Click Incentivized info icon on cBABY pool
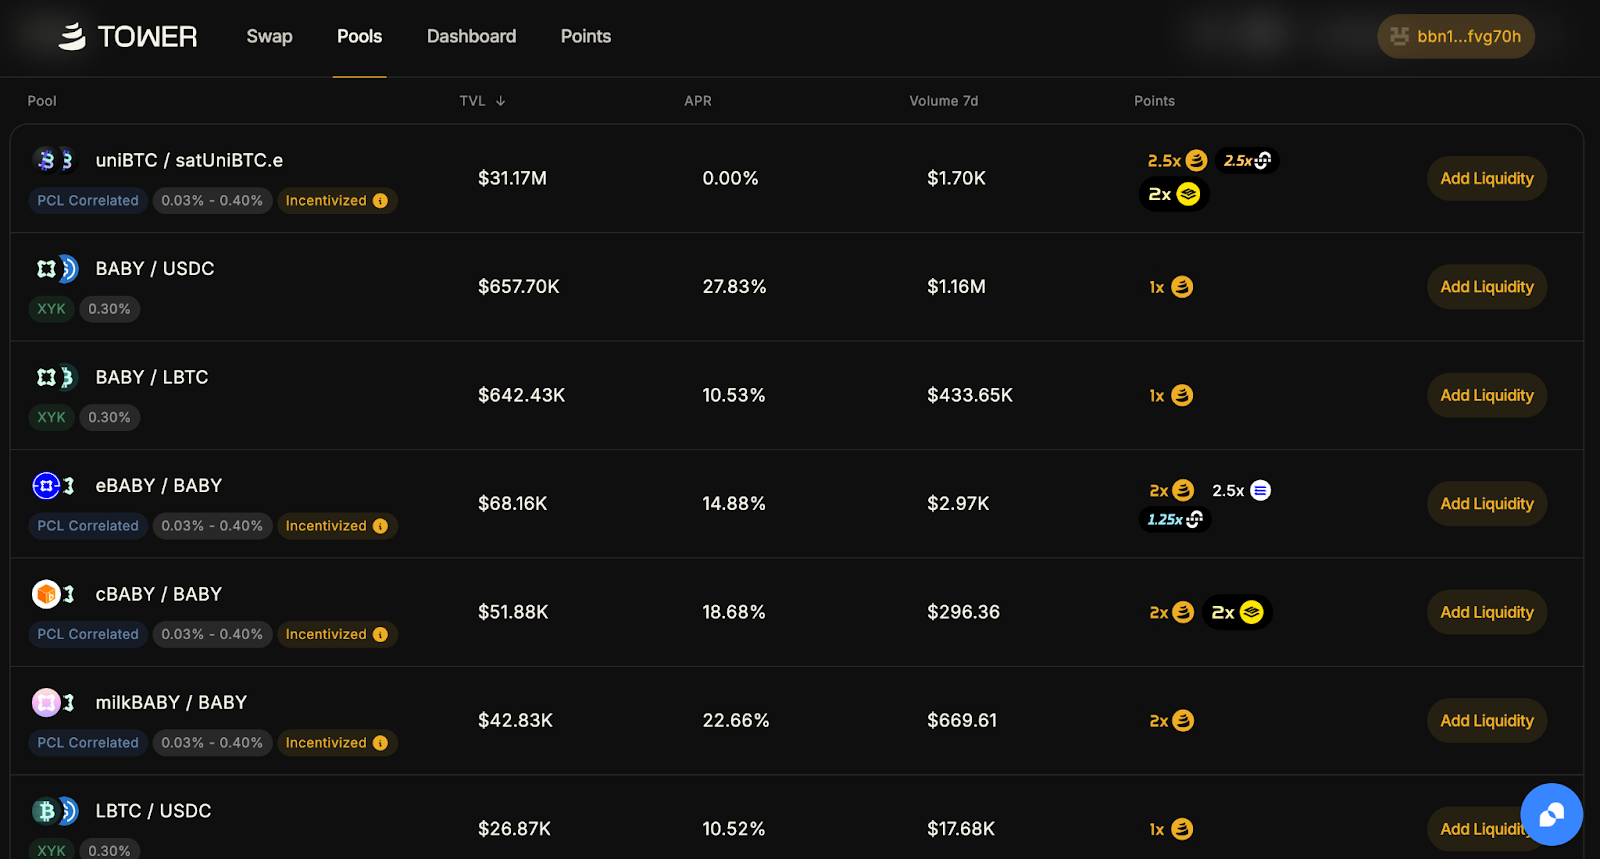 [380, 634]
